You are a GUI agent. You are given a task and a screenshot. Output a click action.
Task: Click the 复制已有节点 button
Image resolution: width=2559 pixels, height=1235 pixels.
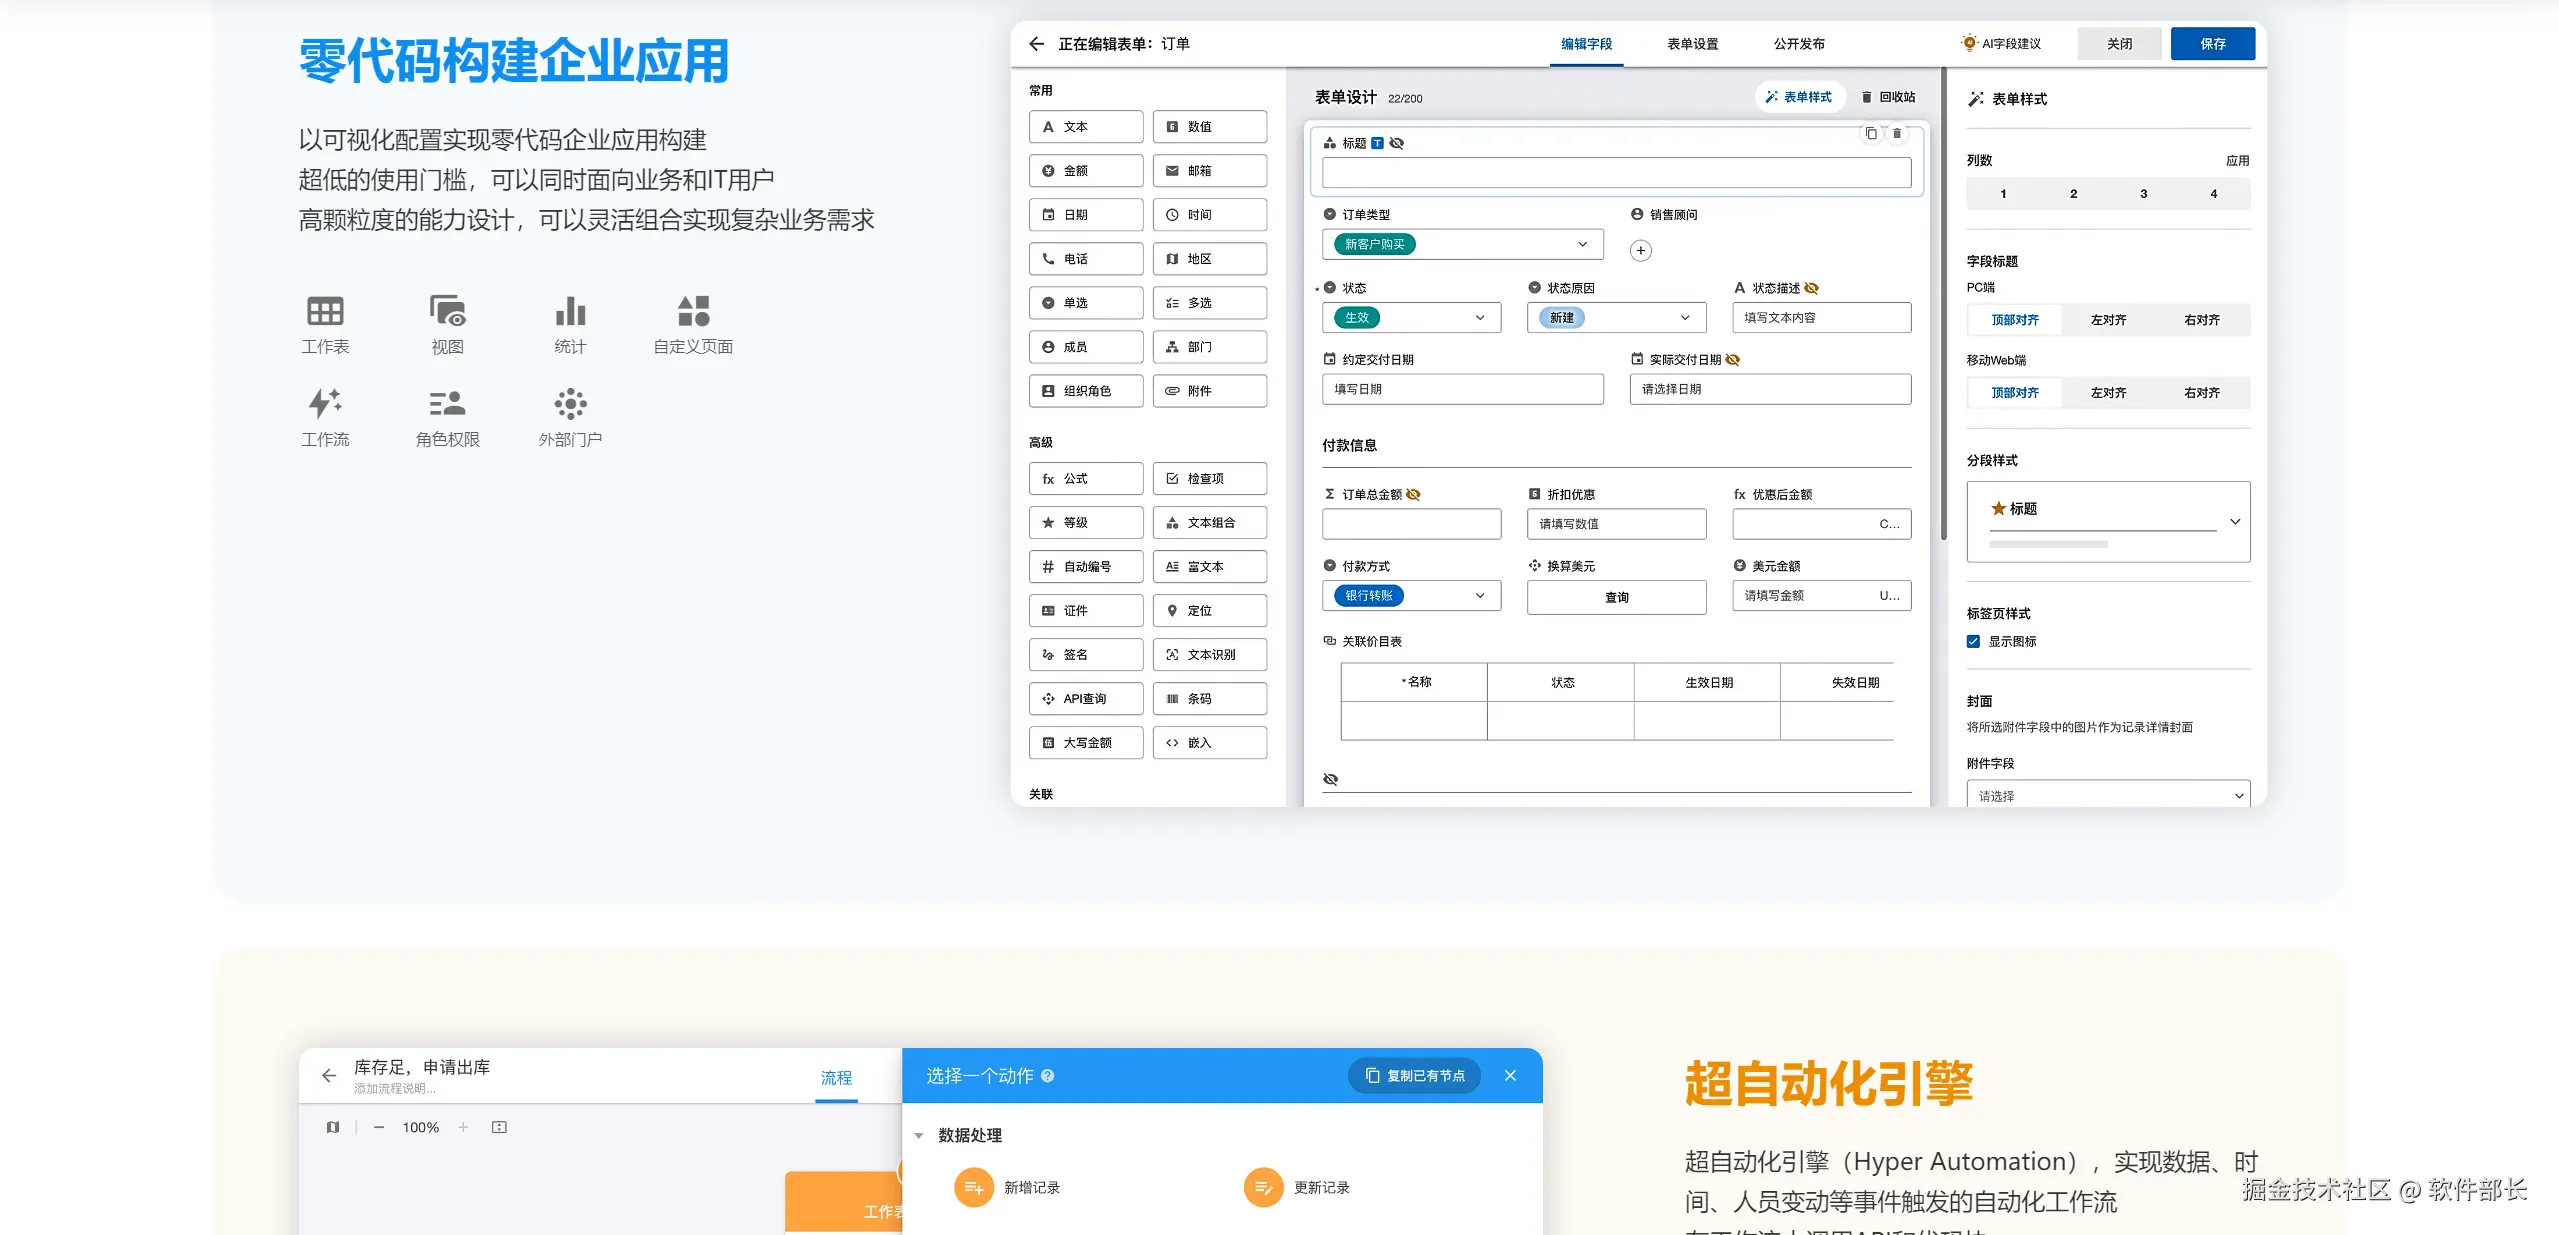click(1414, 1076)
